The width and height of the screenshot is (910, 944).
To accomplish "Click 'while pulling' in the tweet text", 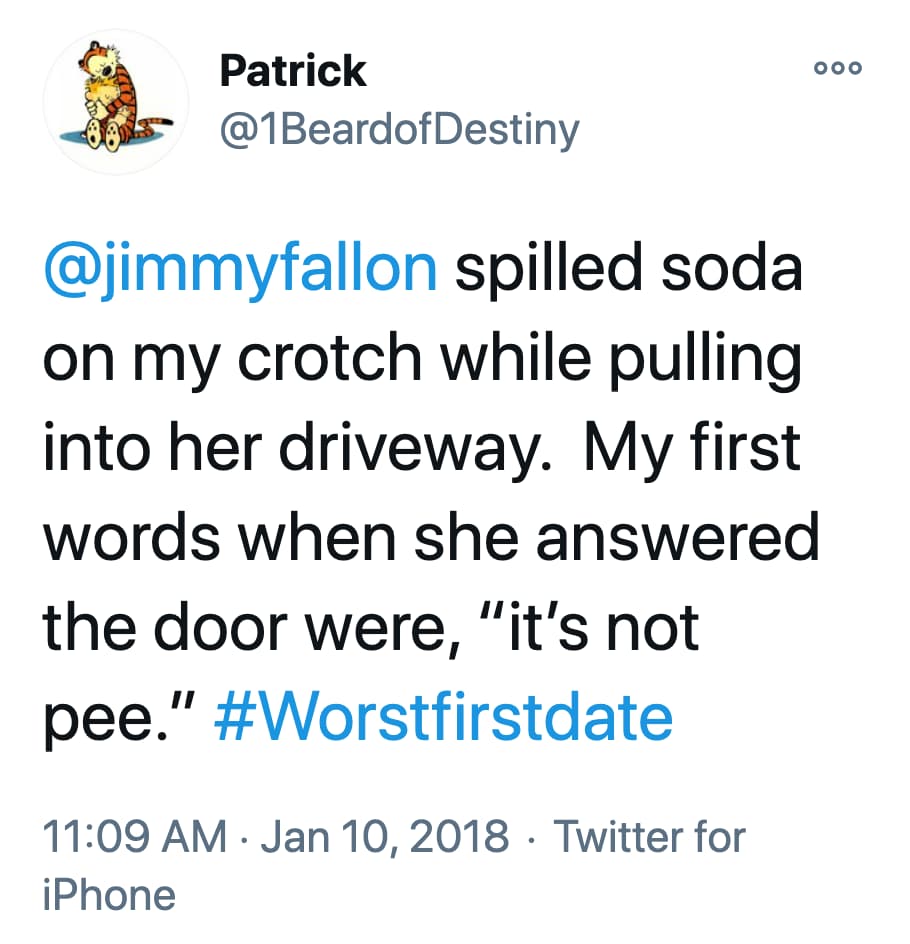I will (x=621, y=360).
